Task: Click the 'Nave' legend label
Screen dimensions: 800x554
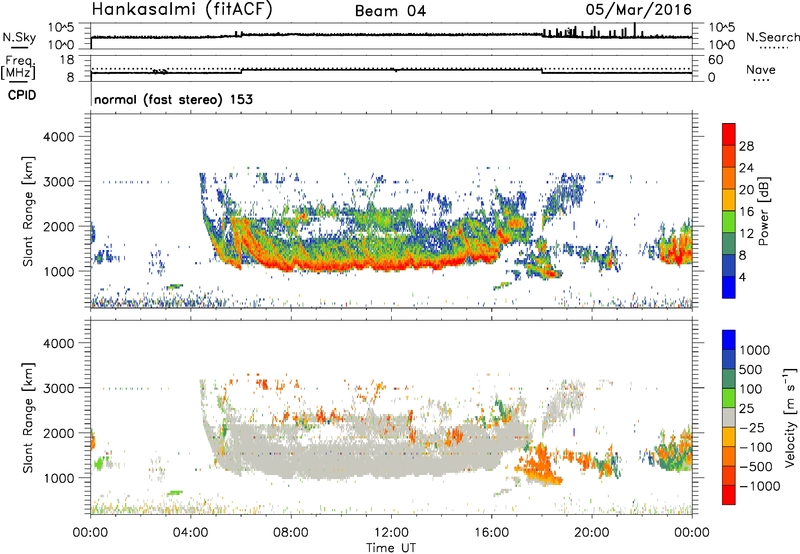Action: click(761, 70)
